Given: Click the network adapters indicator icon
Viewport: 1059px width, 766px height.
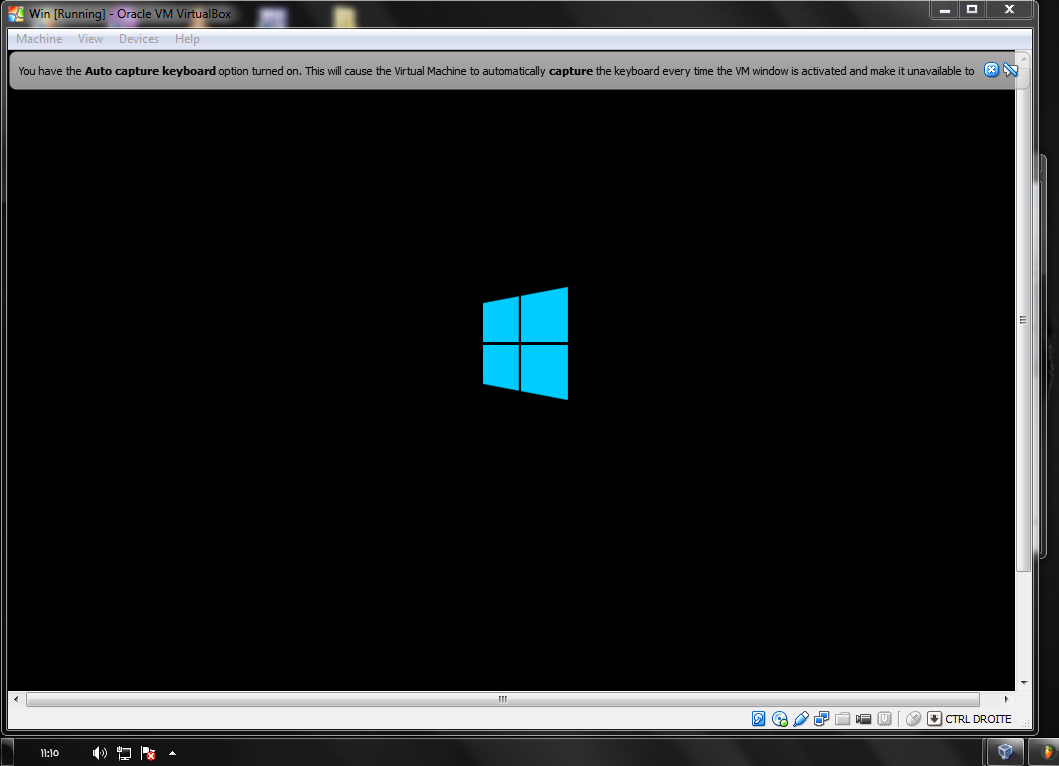Looking at the screenshot, I should (822, 719).
